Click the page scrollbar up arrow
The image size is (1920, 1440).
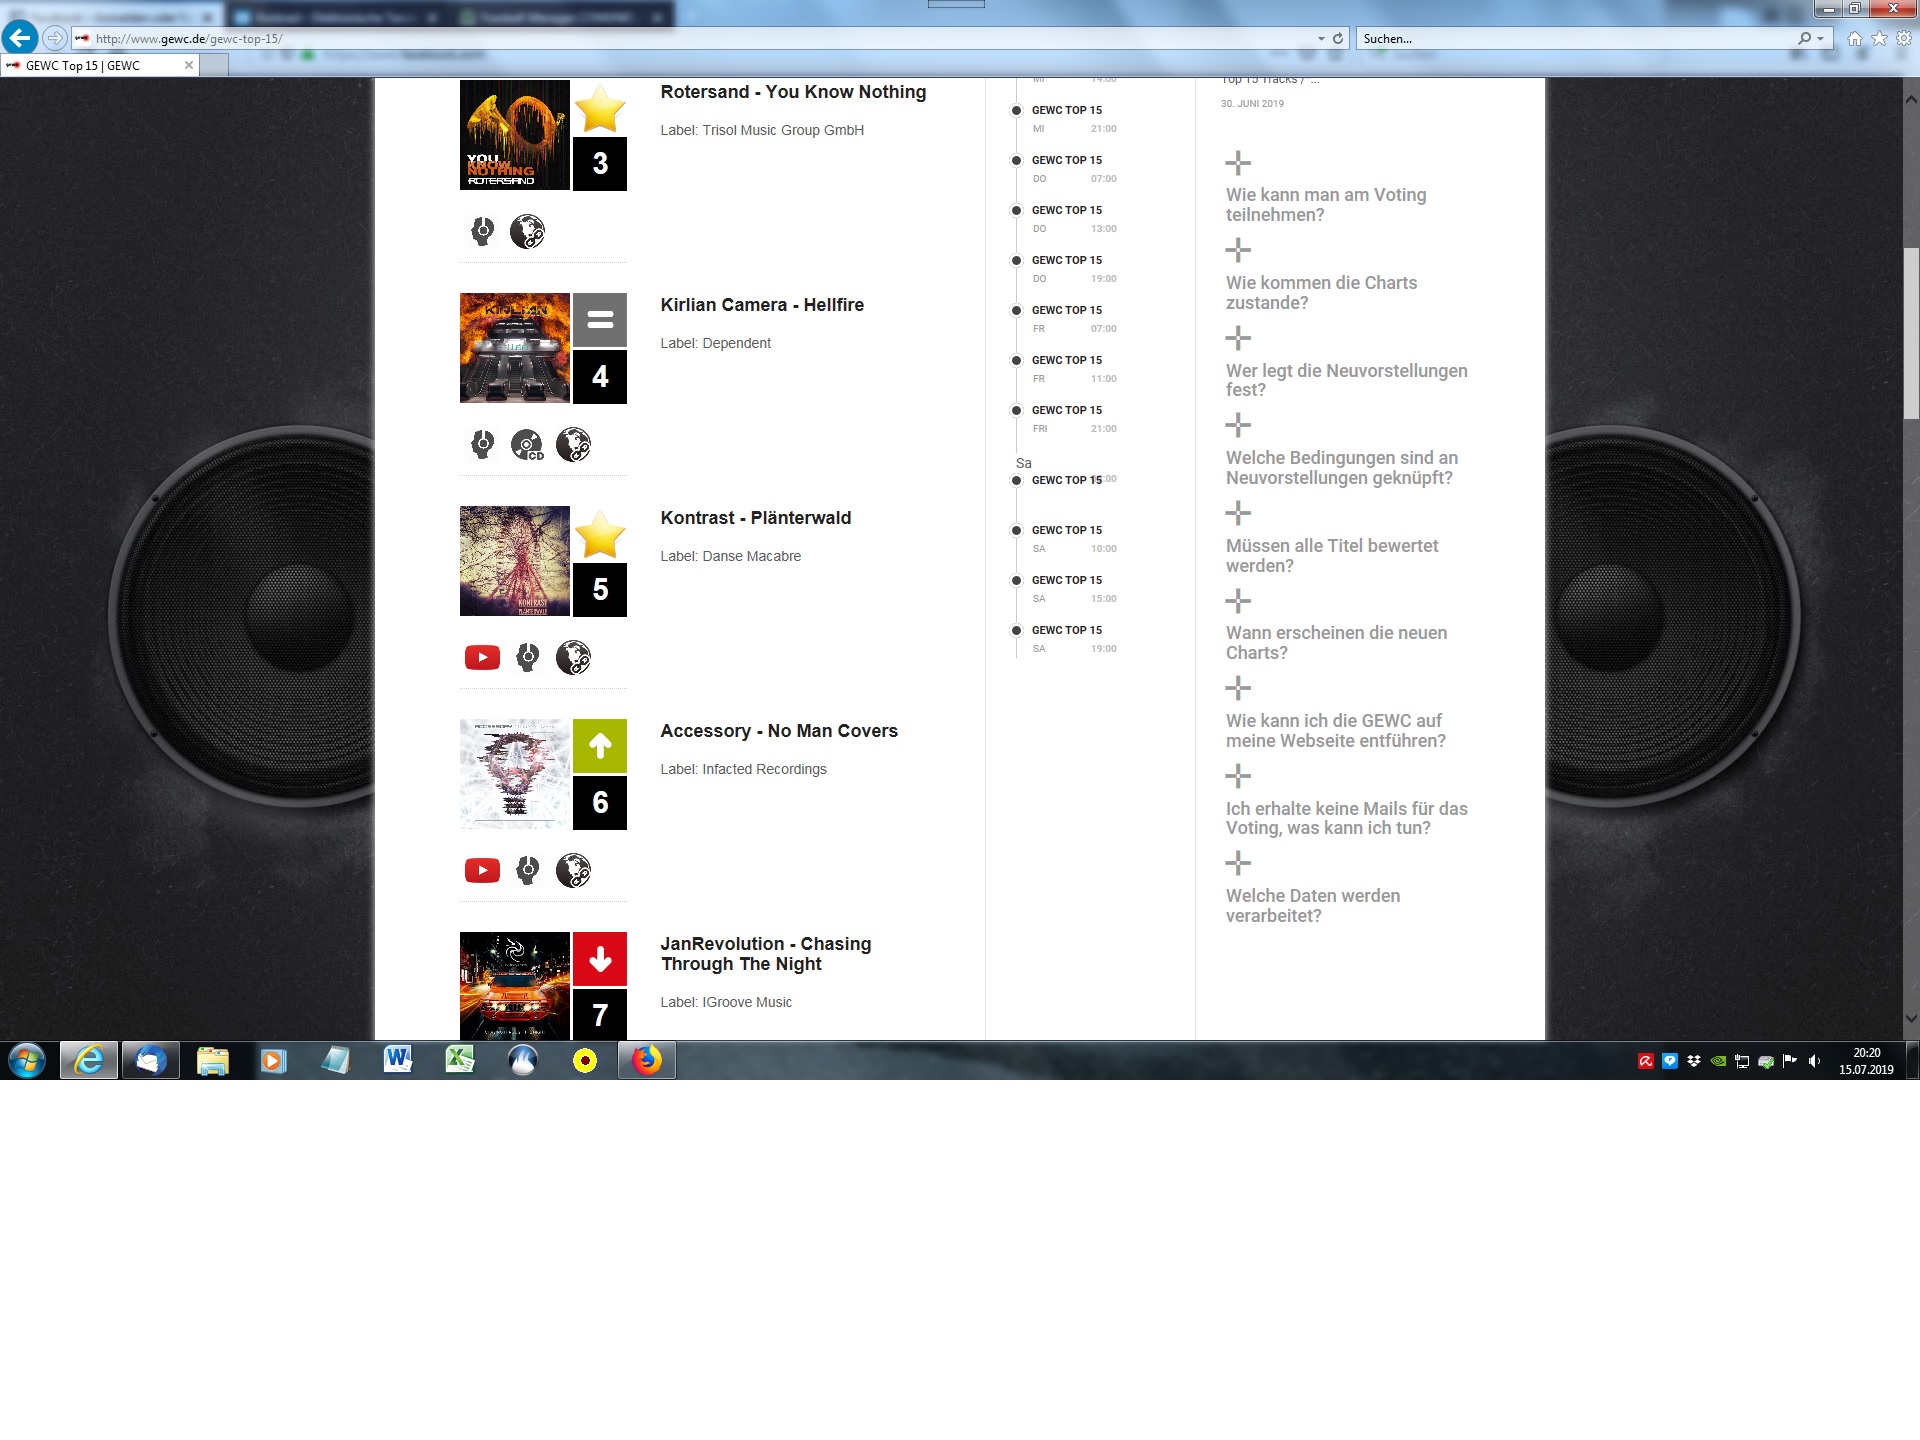point(1911,99)
